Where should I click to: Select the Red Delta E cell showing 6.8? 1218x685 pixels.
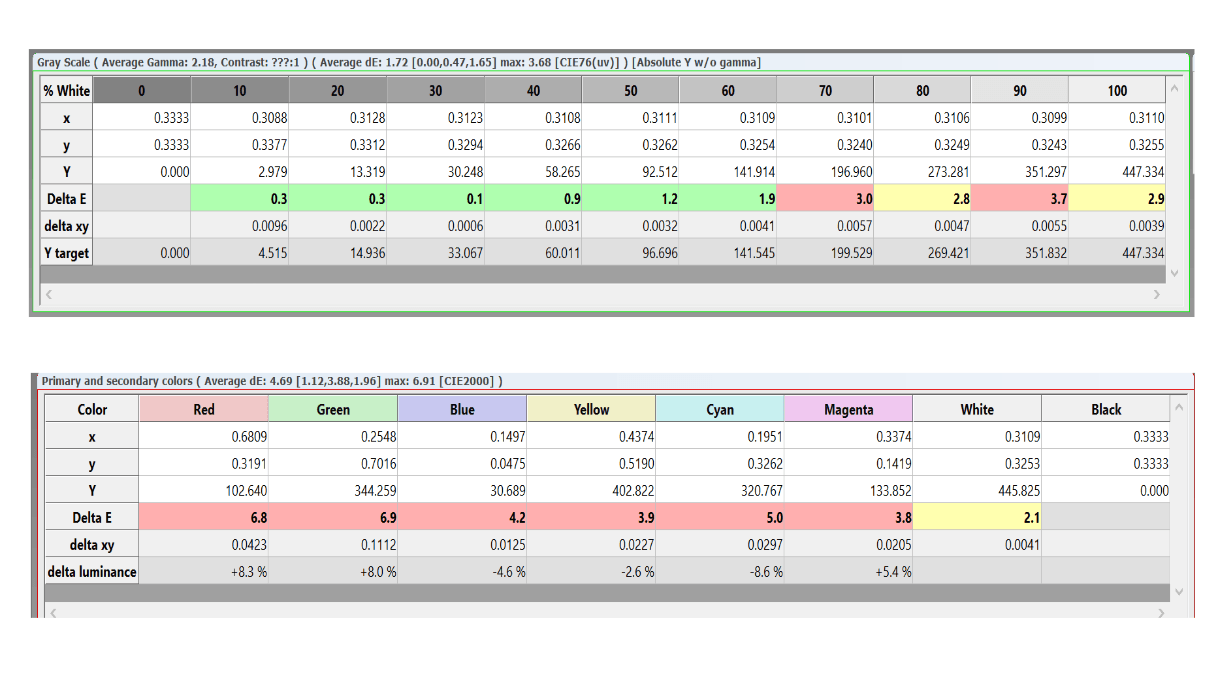[x=204, y=518]
